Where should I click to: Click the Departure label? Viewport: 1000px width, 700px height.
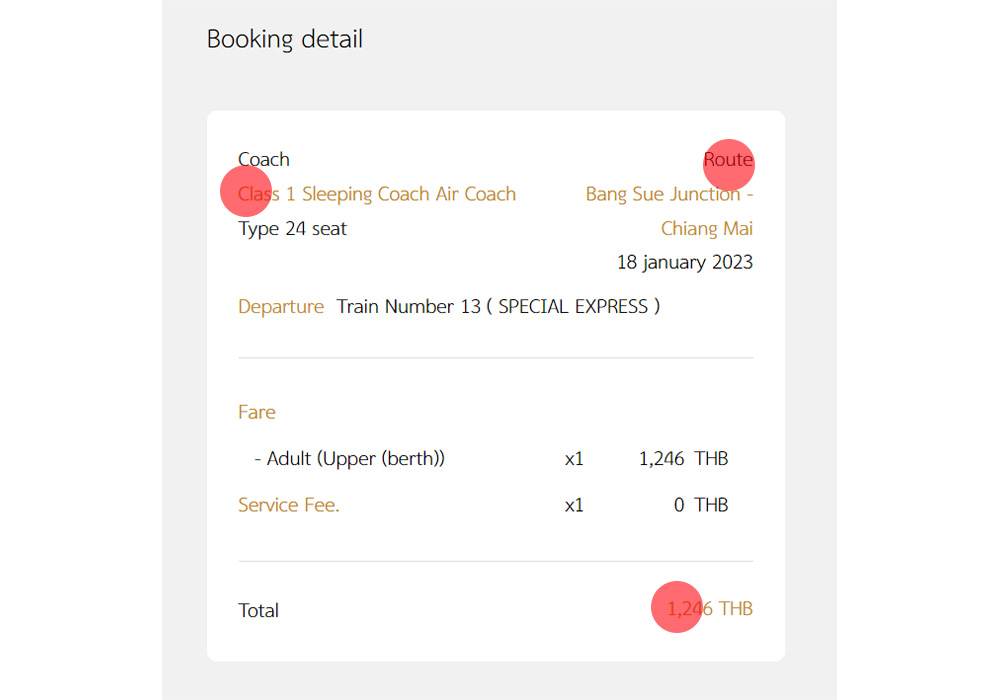281,307
